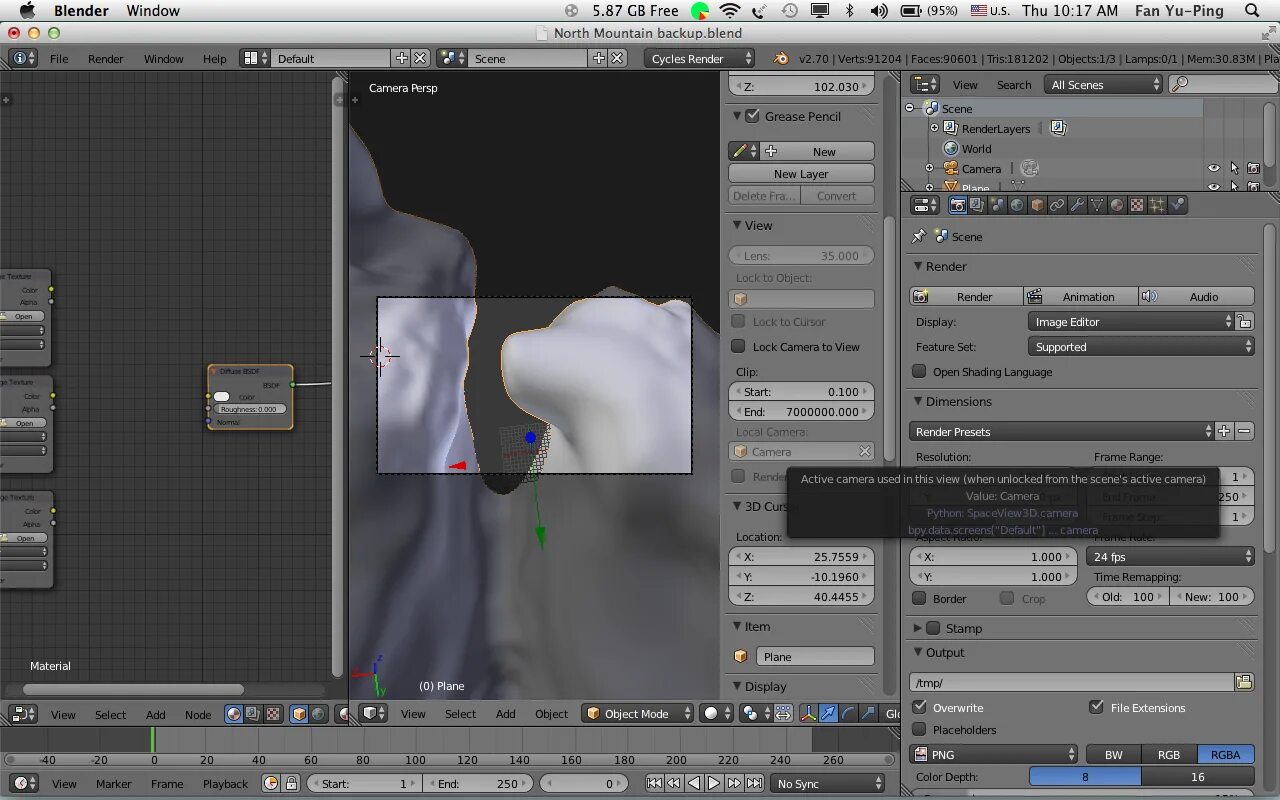
Task: Click the Animation render button
Action: click(1080, 297)
